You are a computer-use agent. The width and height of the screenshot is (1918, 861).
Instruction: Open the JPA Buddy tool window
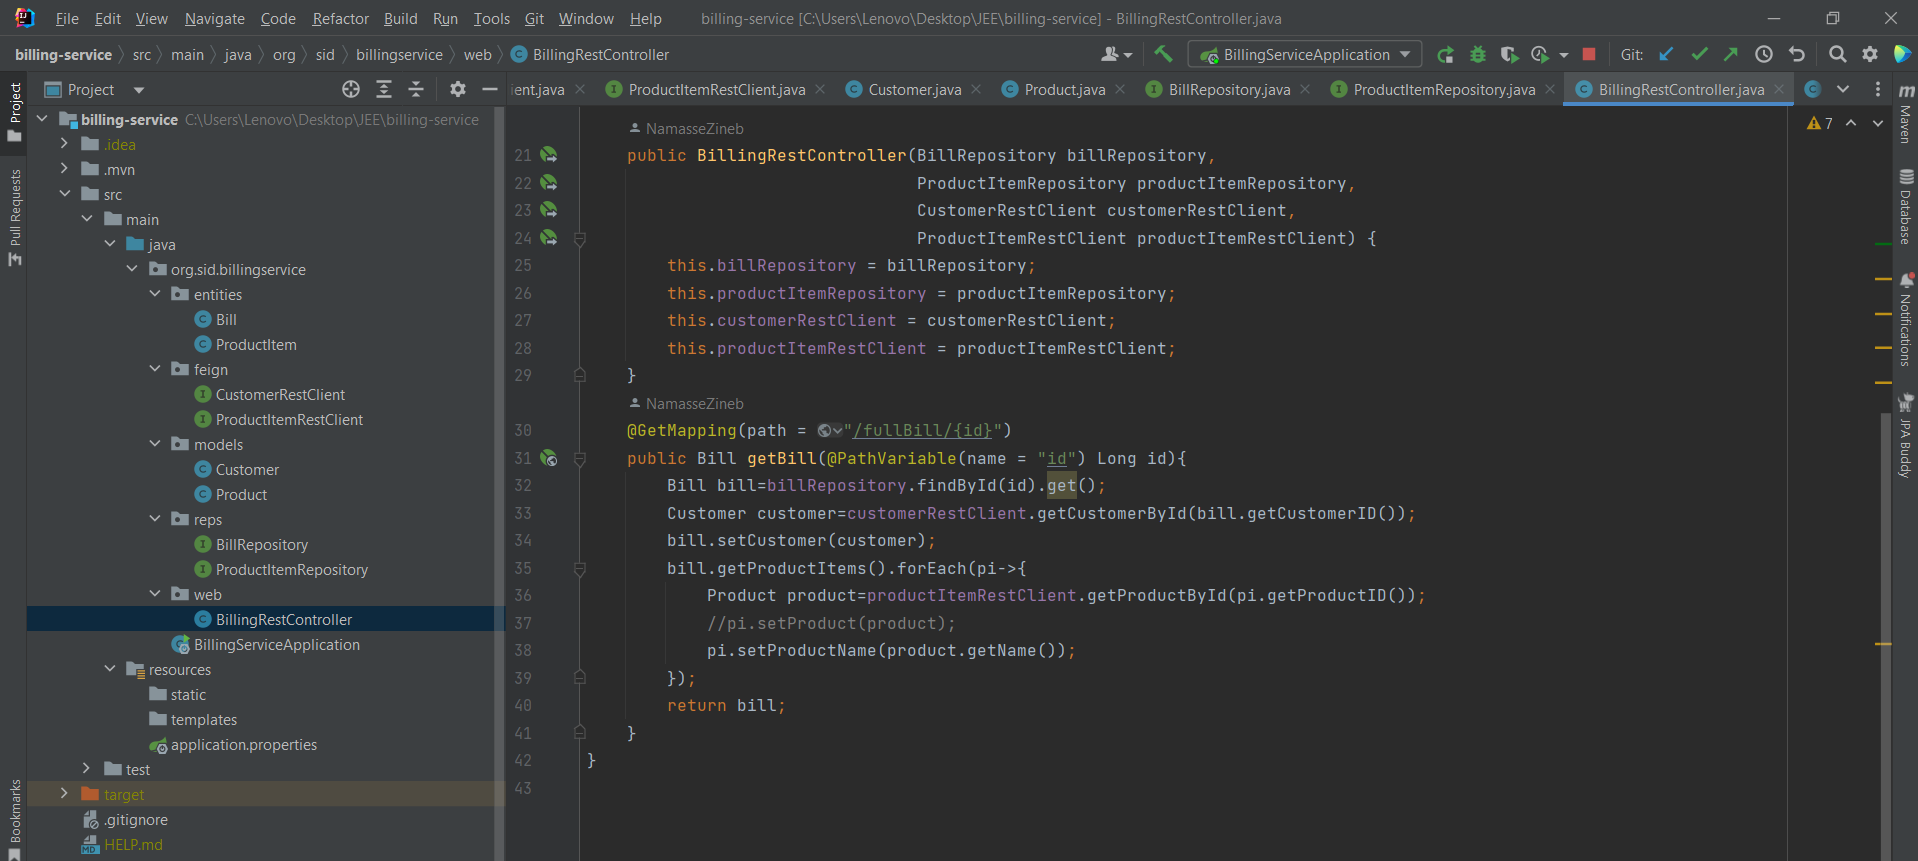click(1906, 436)
